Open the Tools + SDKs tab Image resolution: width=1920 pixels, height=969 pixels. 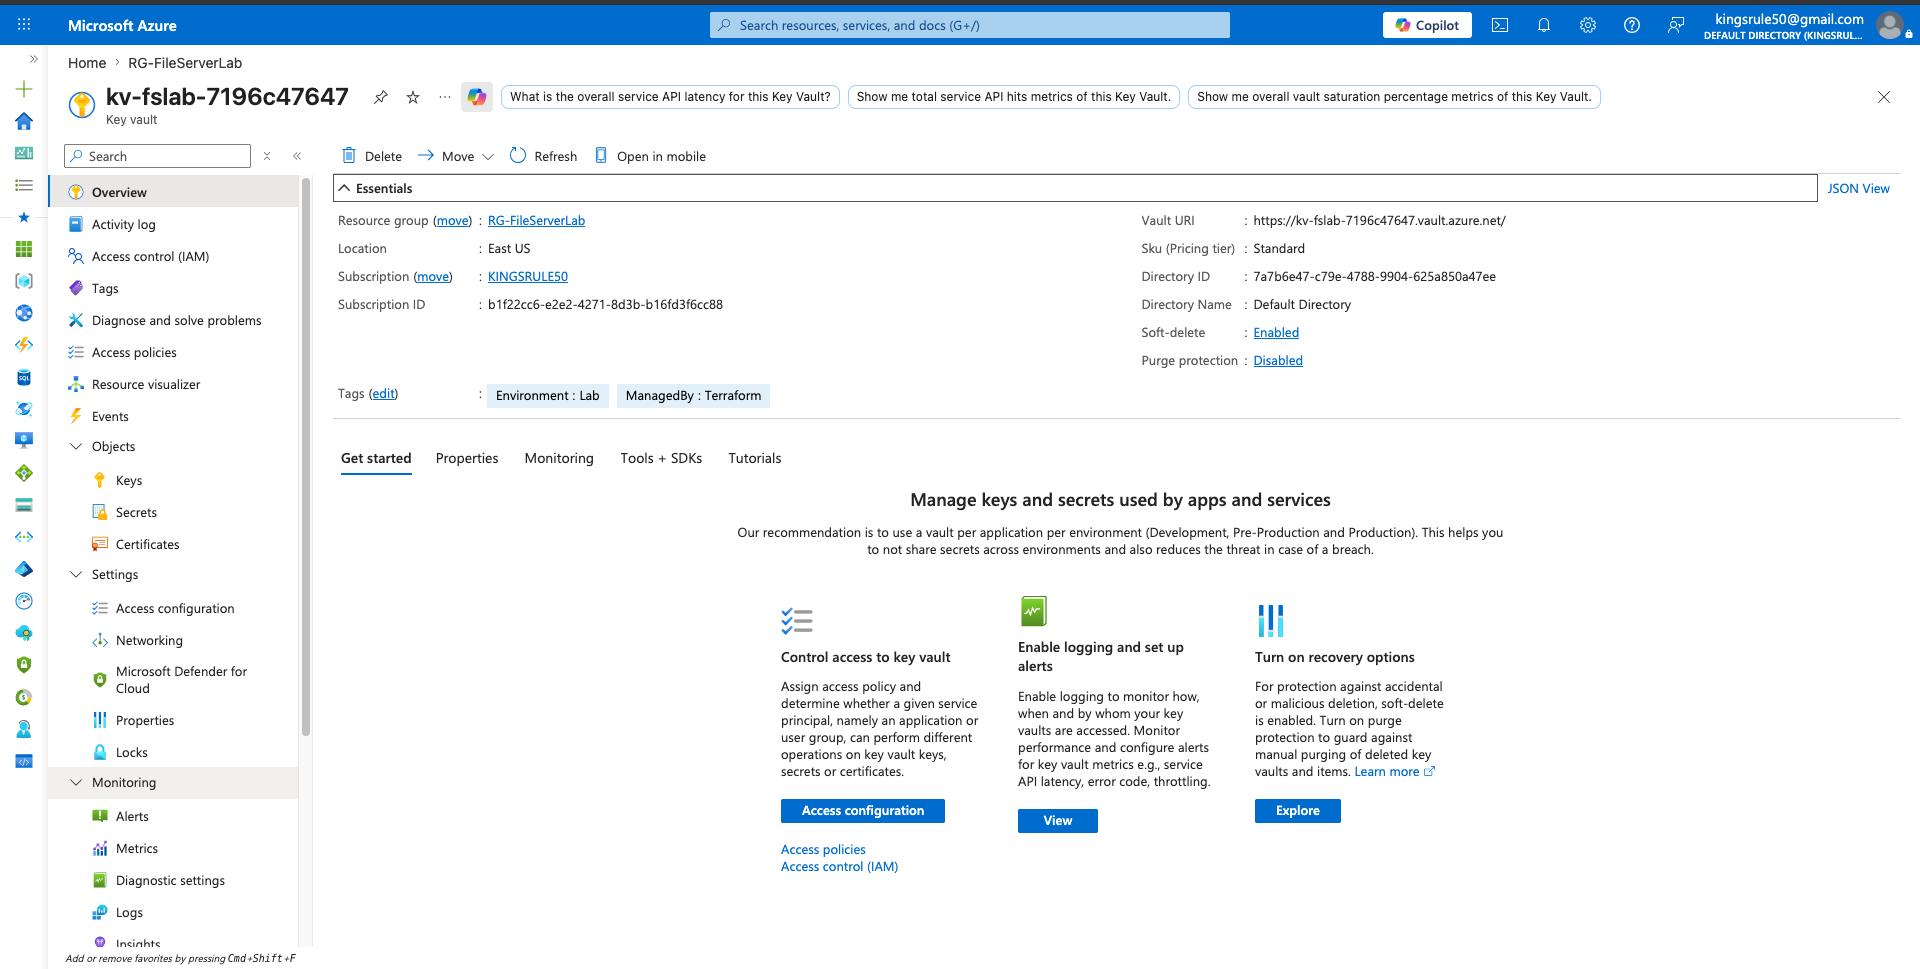click(x=661, y=458)
